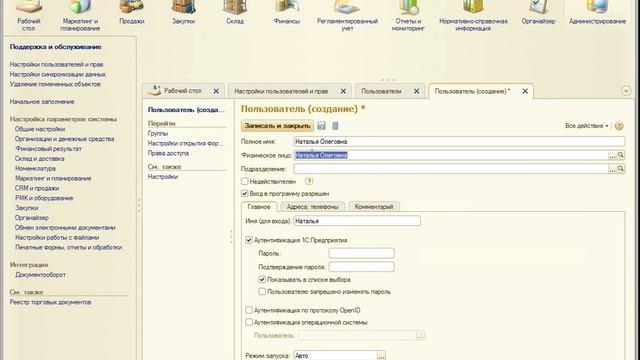This screenshot has width=640, height=360.
Task: Click Записать и закрыть button
Action: coord(277,126)
